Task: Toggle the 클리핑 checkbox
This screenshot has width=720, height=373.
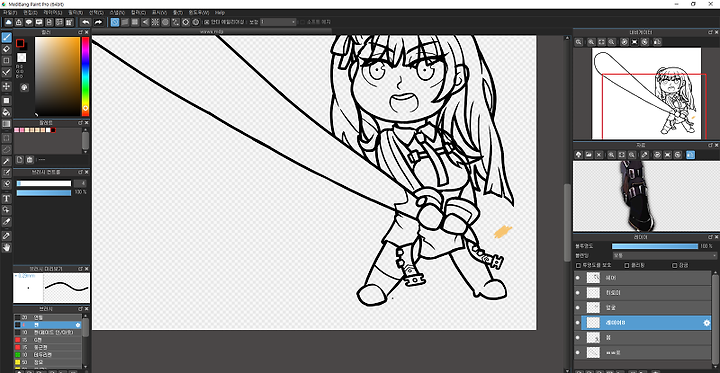Action: (627, 266)
